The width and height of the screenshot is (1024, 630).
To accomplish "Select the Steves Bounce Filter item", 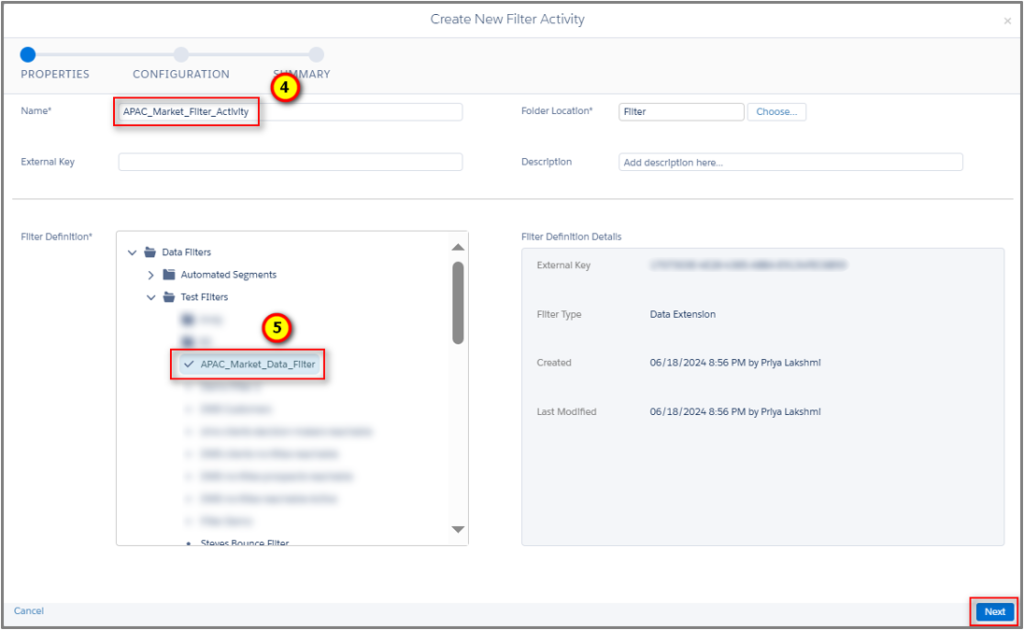I will pyautogui.click(x=245, y=543).
